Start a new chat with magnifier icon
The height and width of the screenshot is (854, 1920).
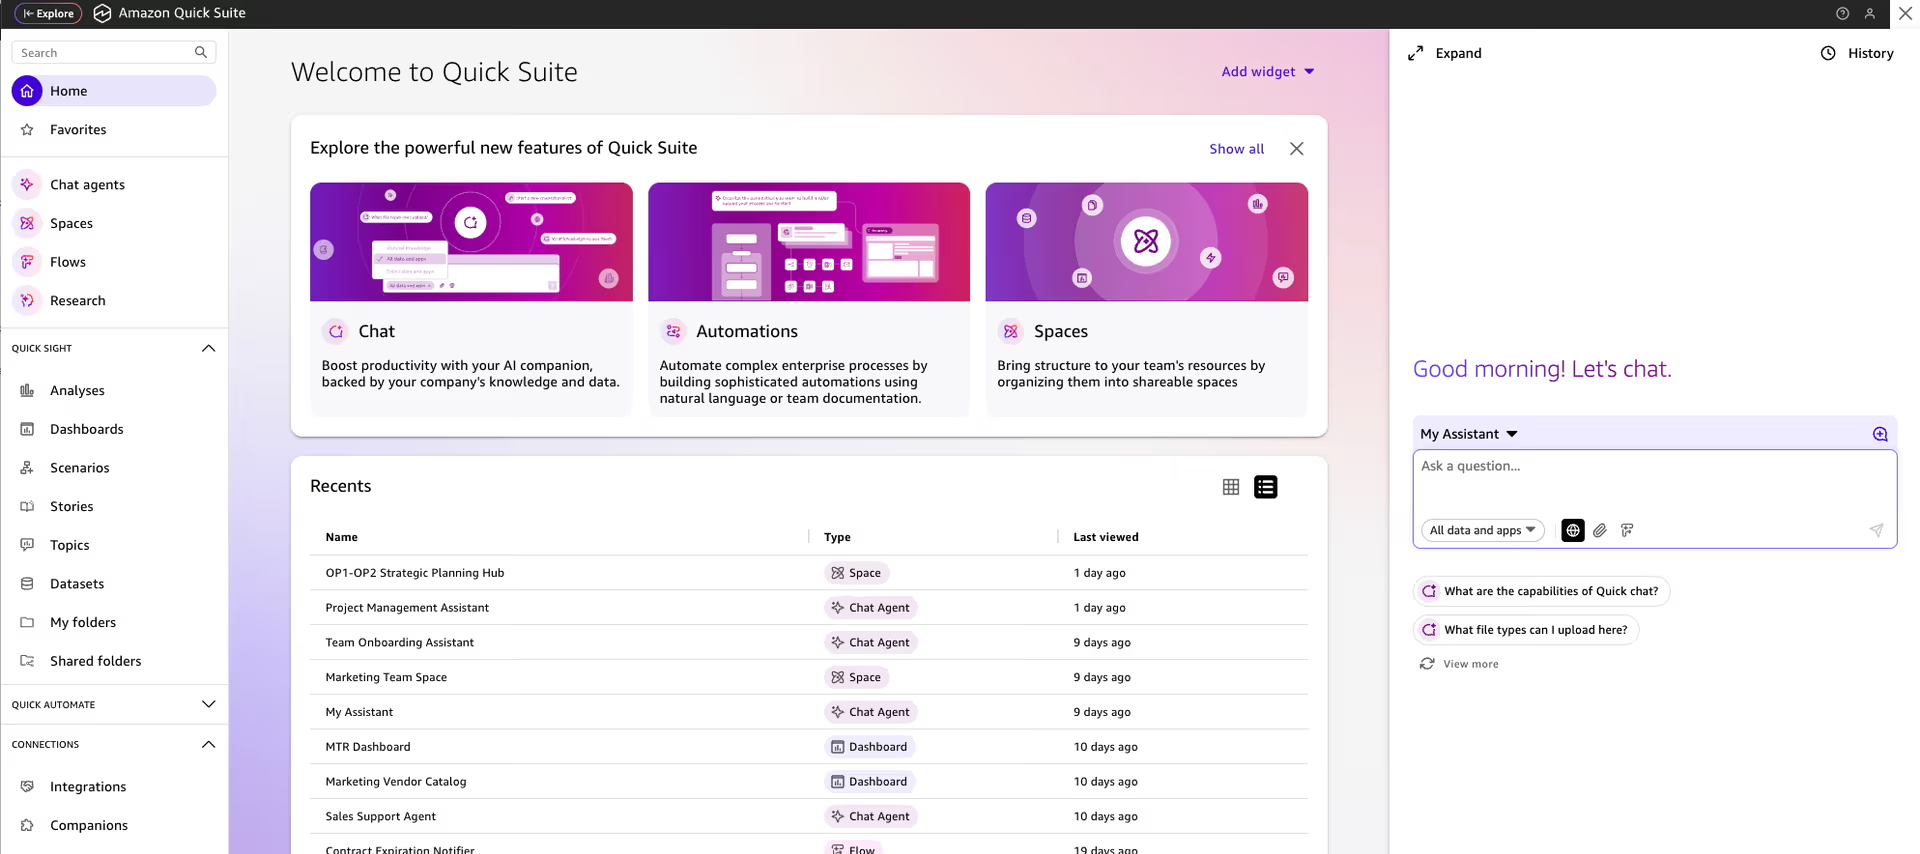1879,434
